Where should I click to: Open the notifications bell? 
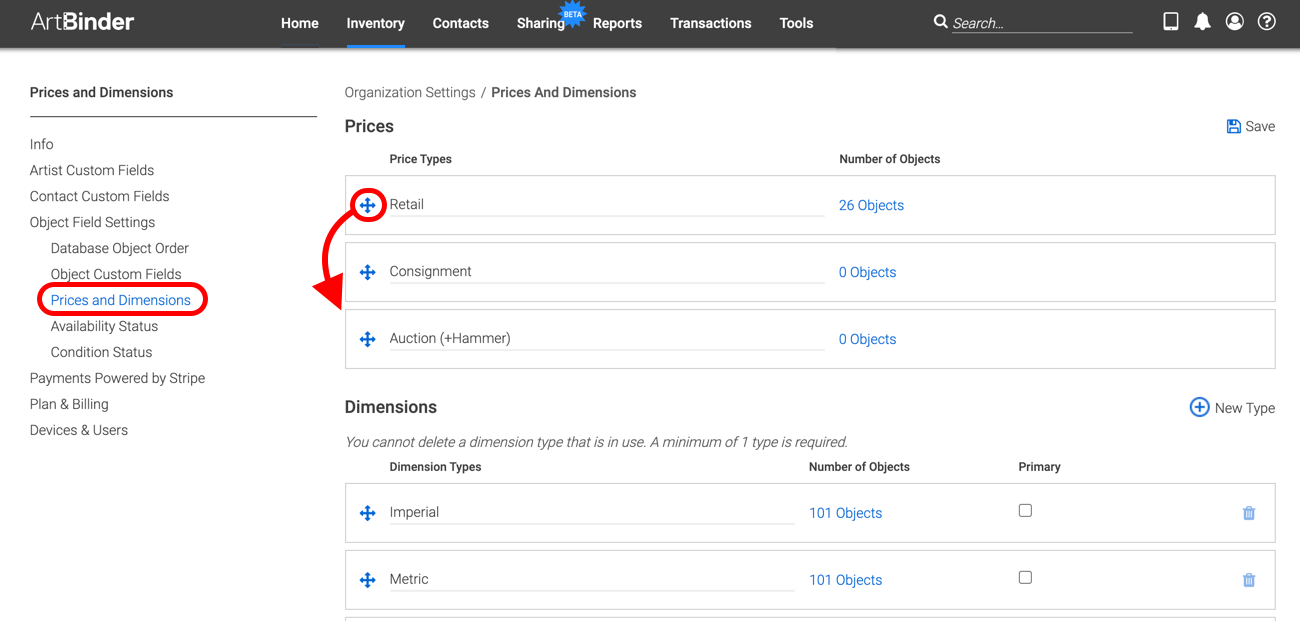pos(1203,22)
